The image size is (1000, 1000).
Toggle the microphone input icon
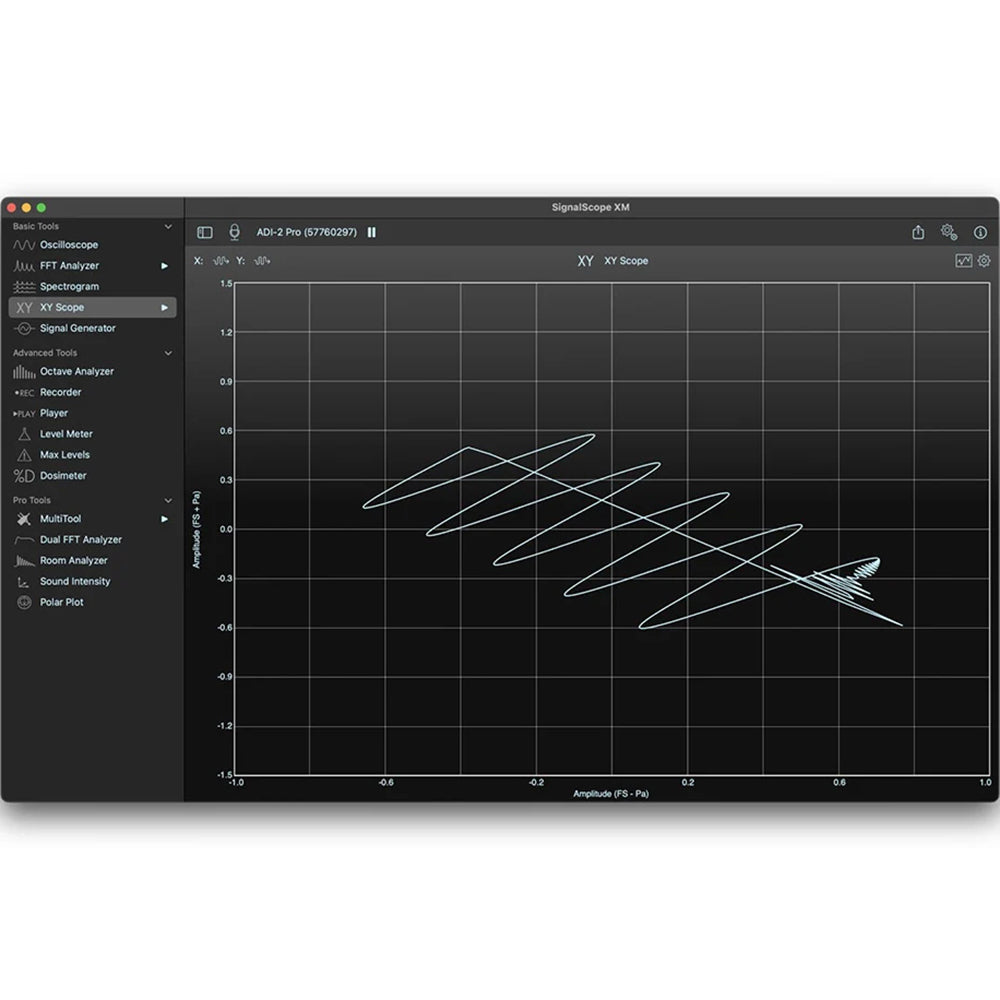point(234,231)
